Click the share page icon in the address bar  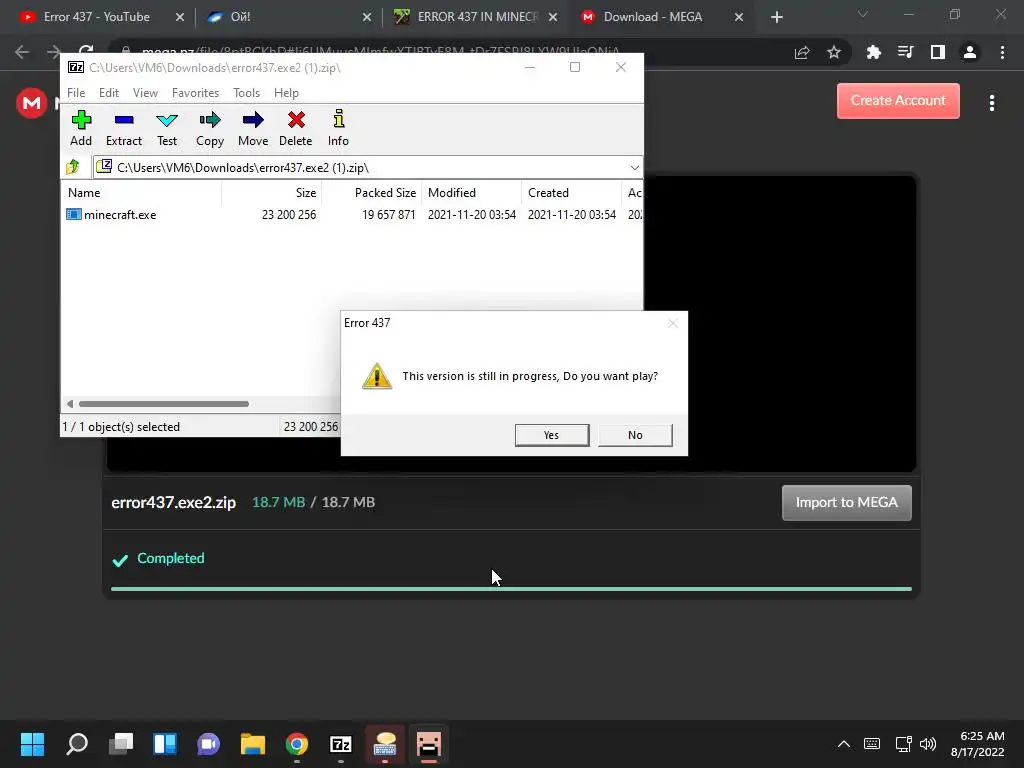click(x=802, y=52)
